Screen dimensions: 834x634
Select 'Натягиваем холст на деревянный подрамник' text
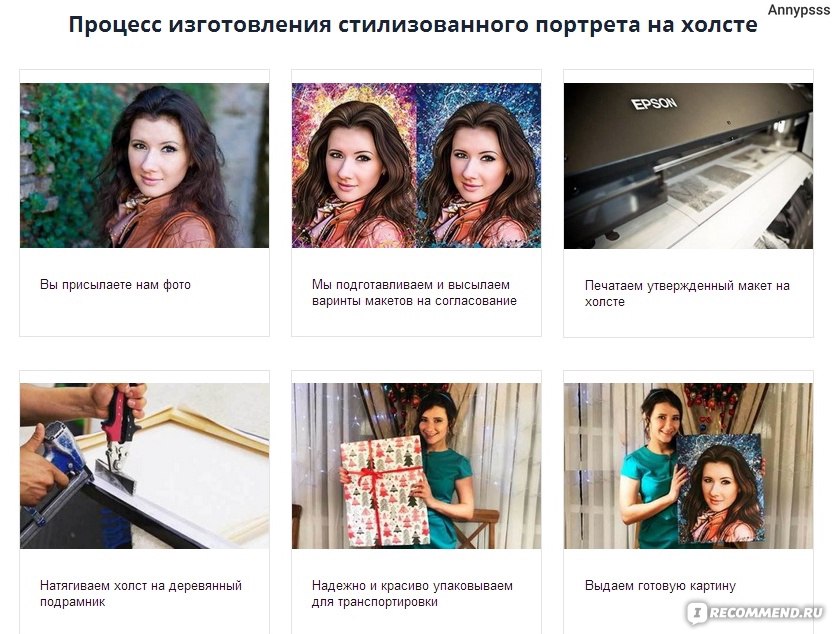[141, 594]
